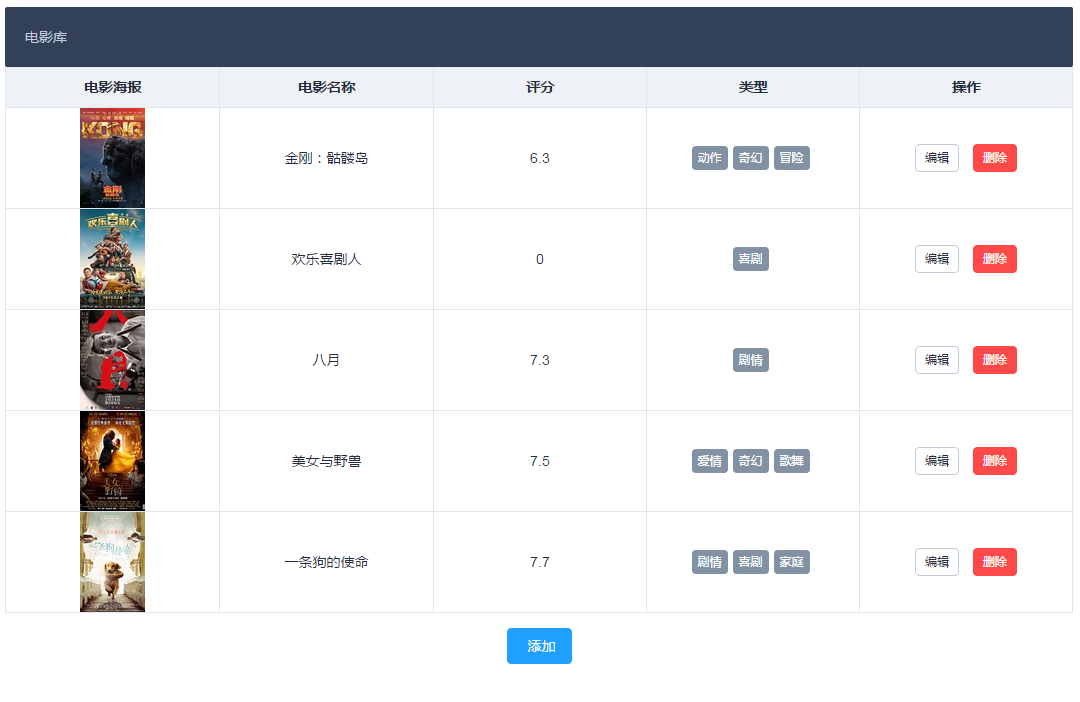Click the 添加 button to add a movie

coord(539,646)
